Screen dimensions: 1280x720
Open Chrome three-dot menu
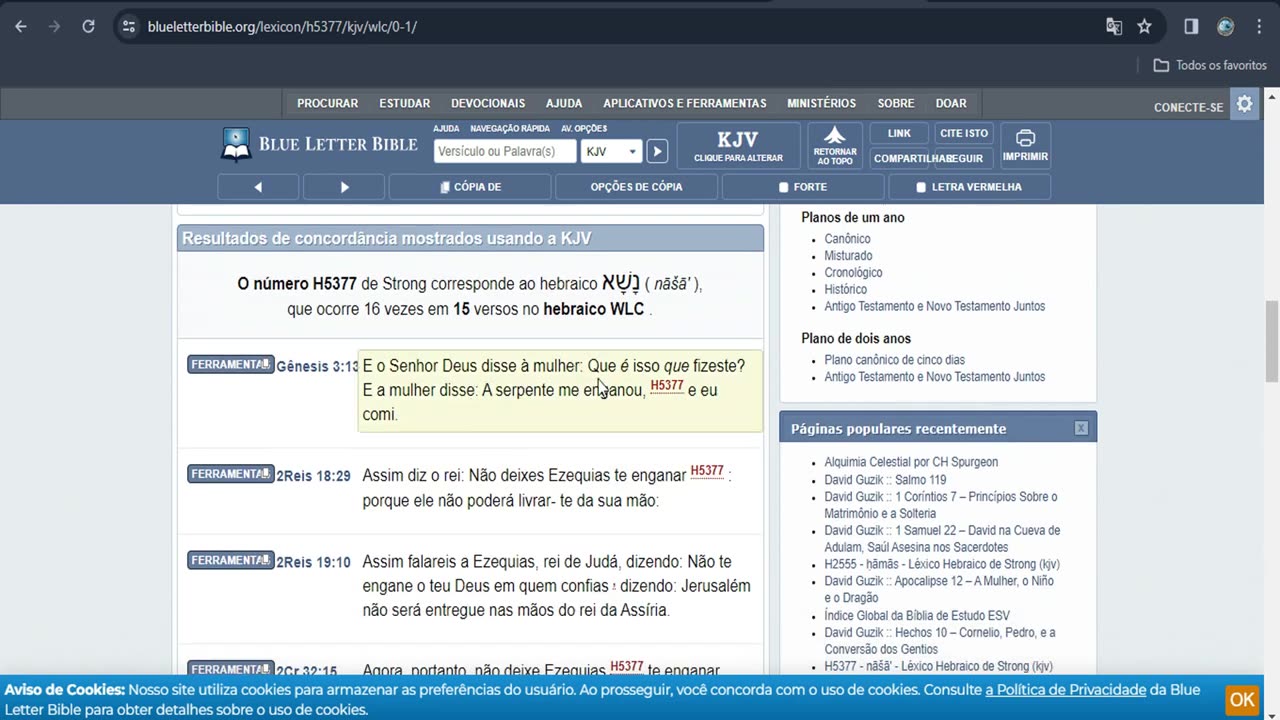pos(1259,27)
